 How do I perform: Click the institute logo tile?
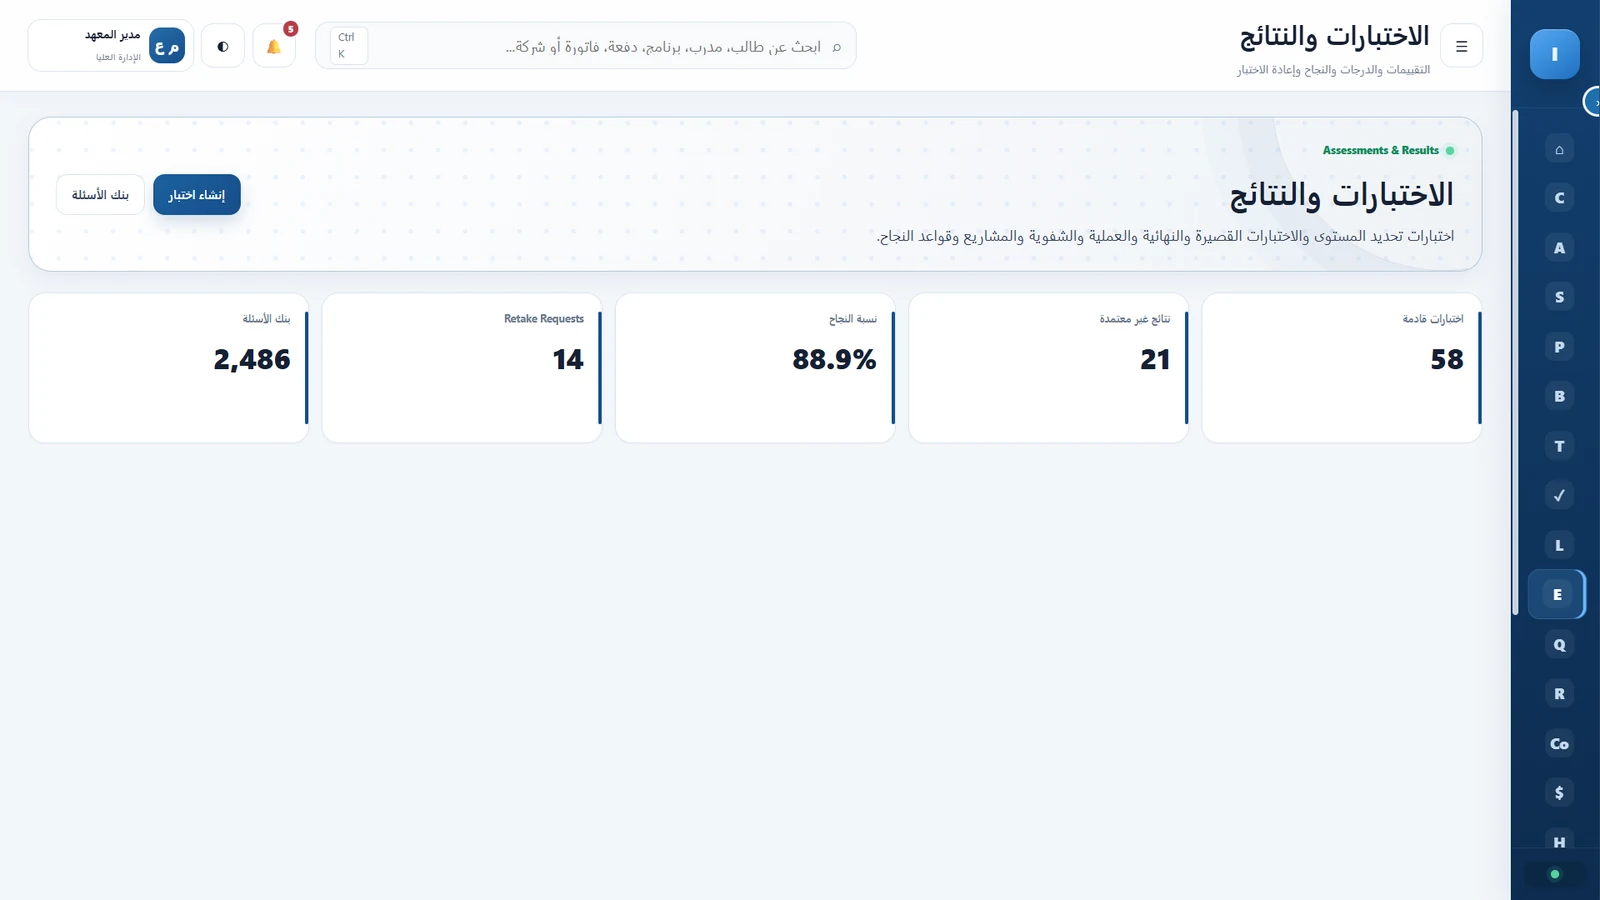(x=1555, y=54)
